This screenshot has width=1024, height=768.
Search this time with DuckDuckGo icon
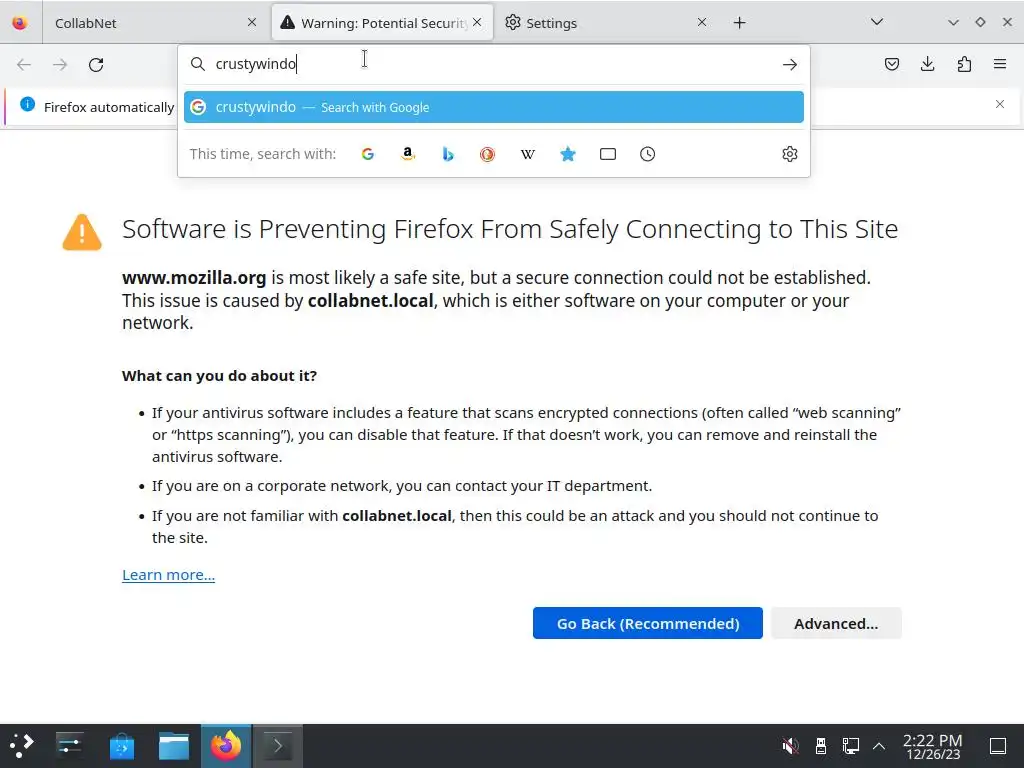(487, 154)
